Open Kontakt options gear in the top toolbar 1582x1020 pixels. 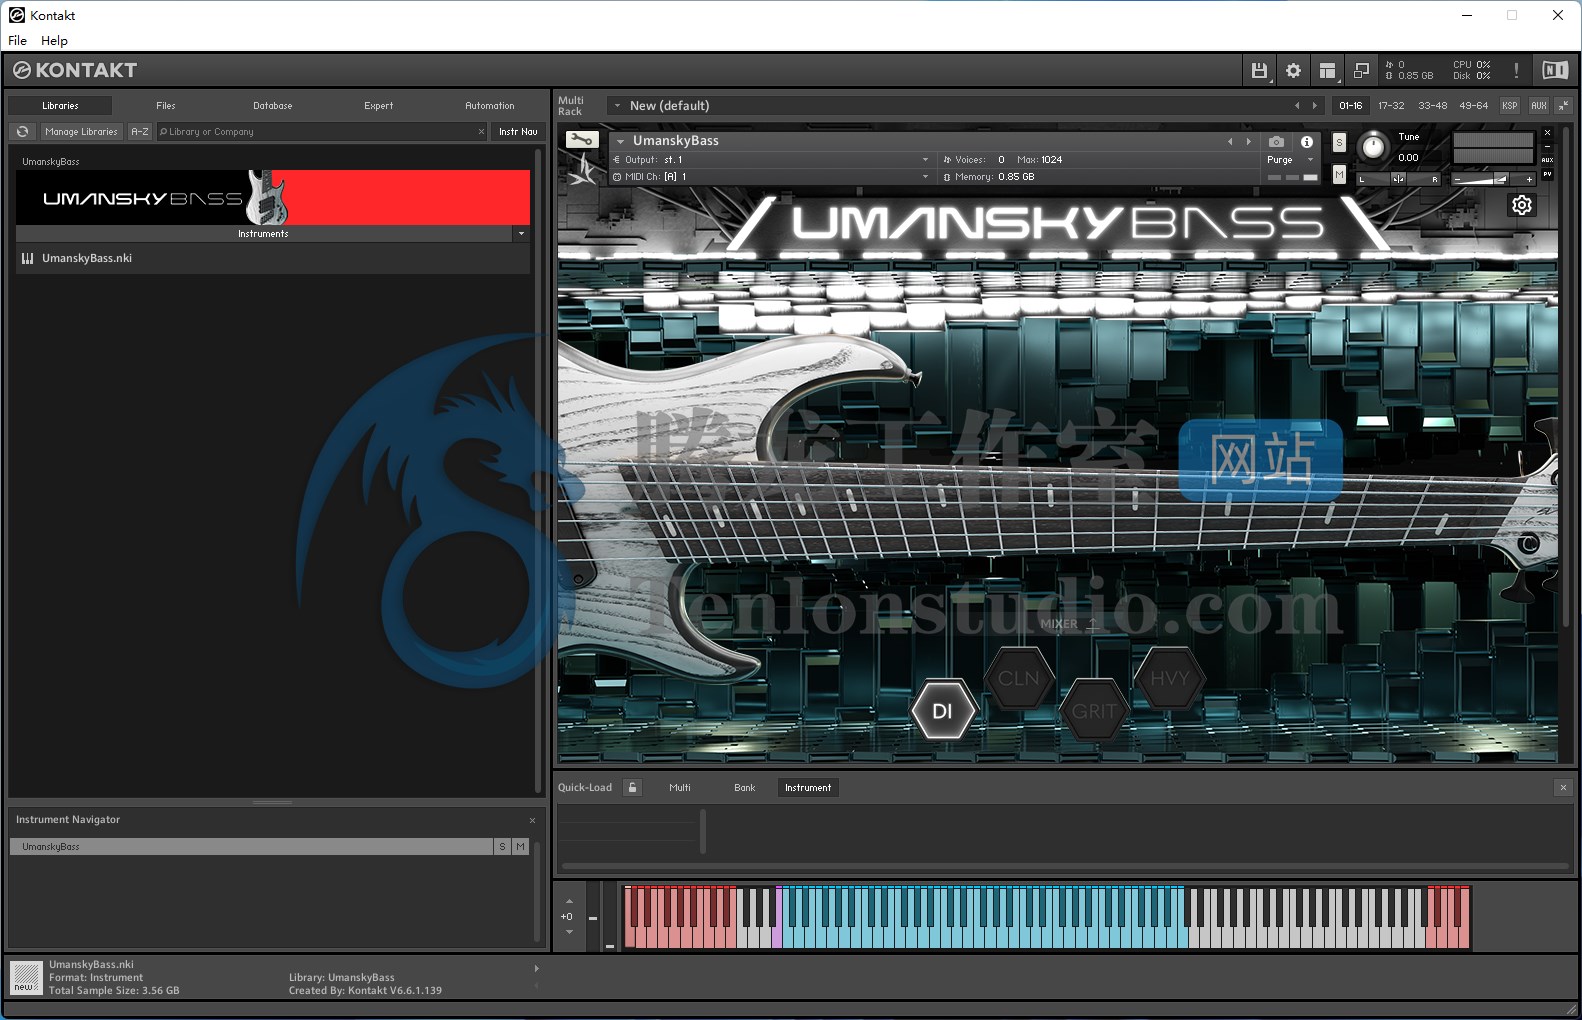click(1293, 71)
